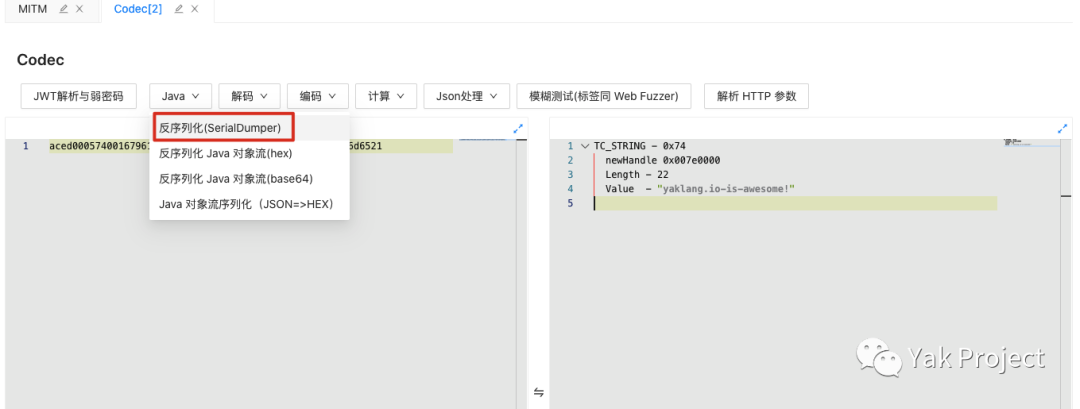
Task: Click the left editor minimap
Action: click(x=482, y=140)
